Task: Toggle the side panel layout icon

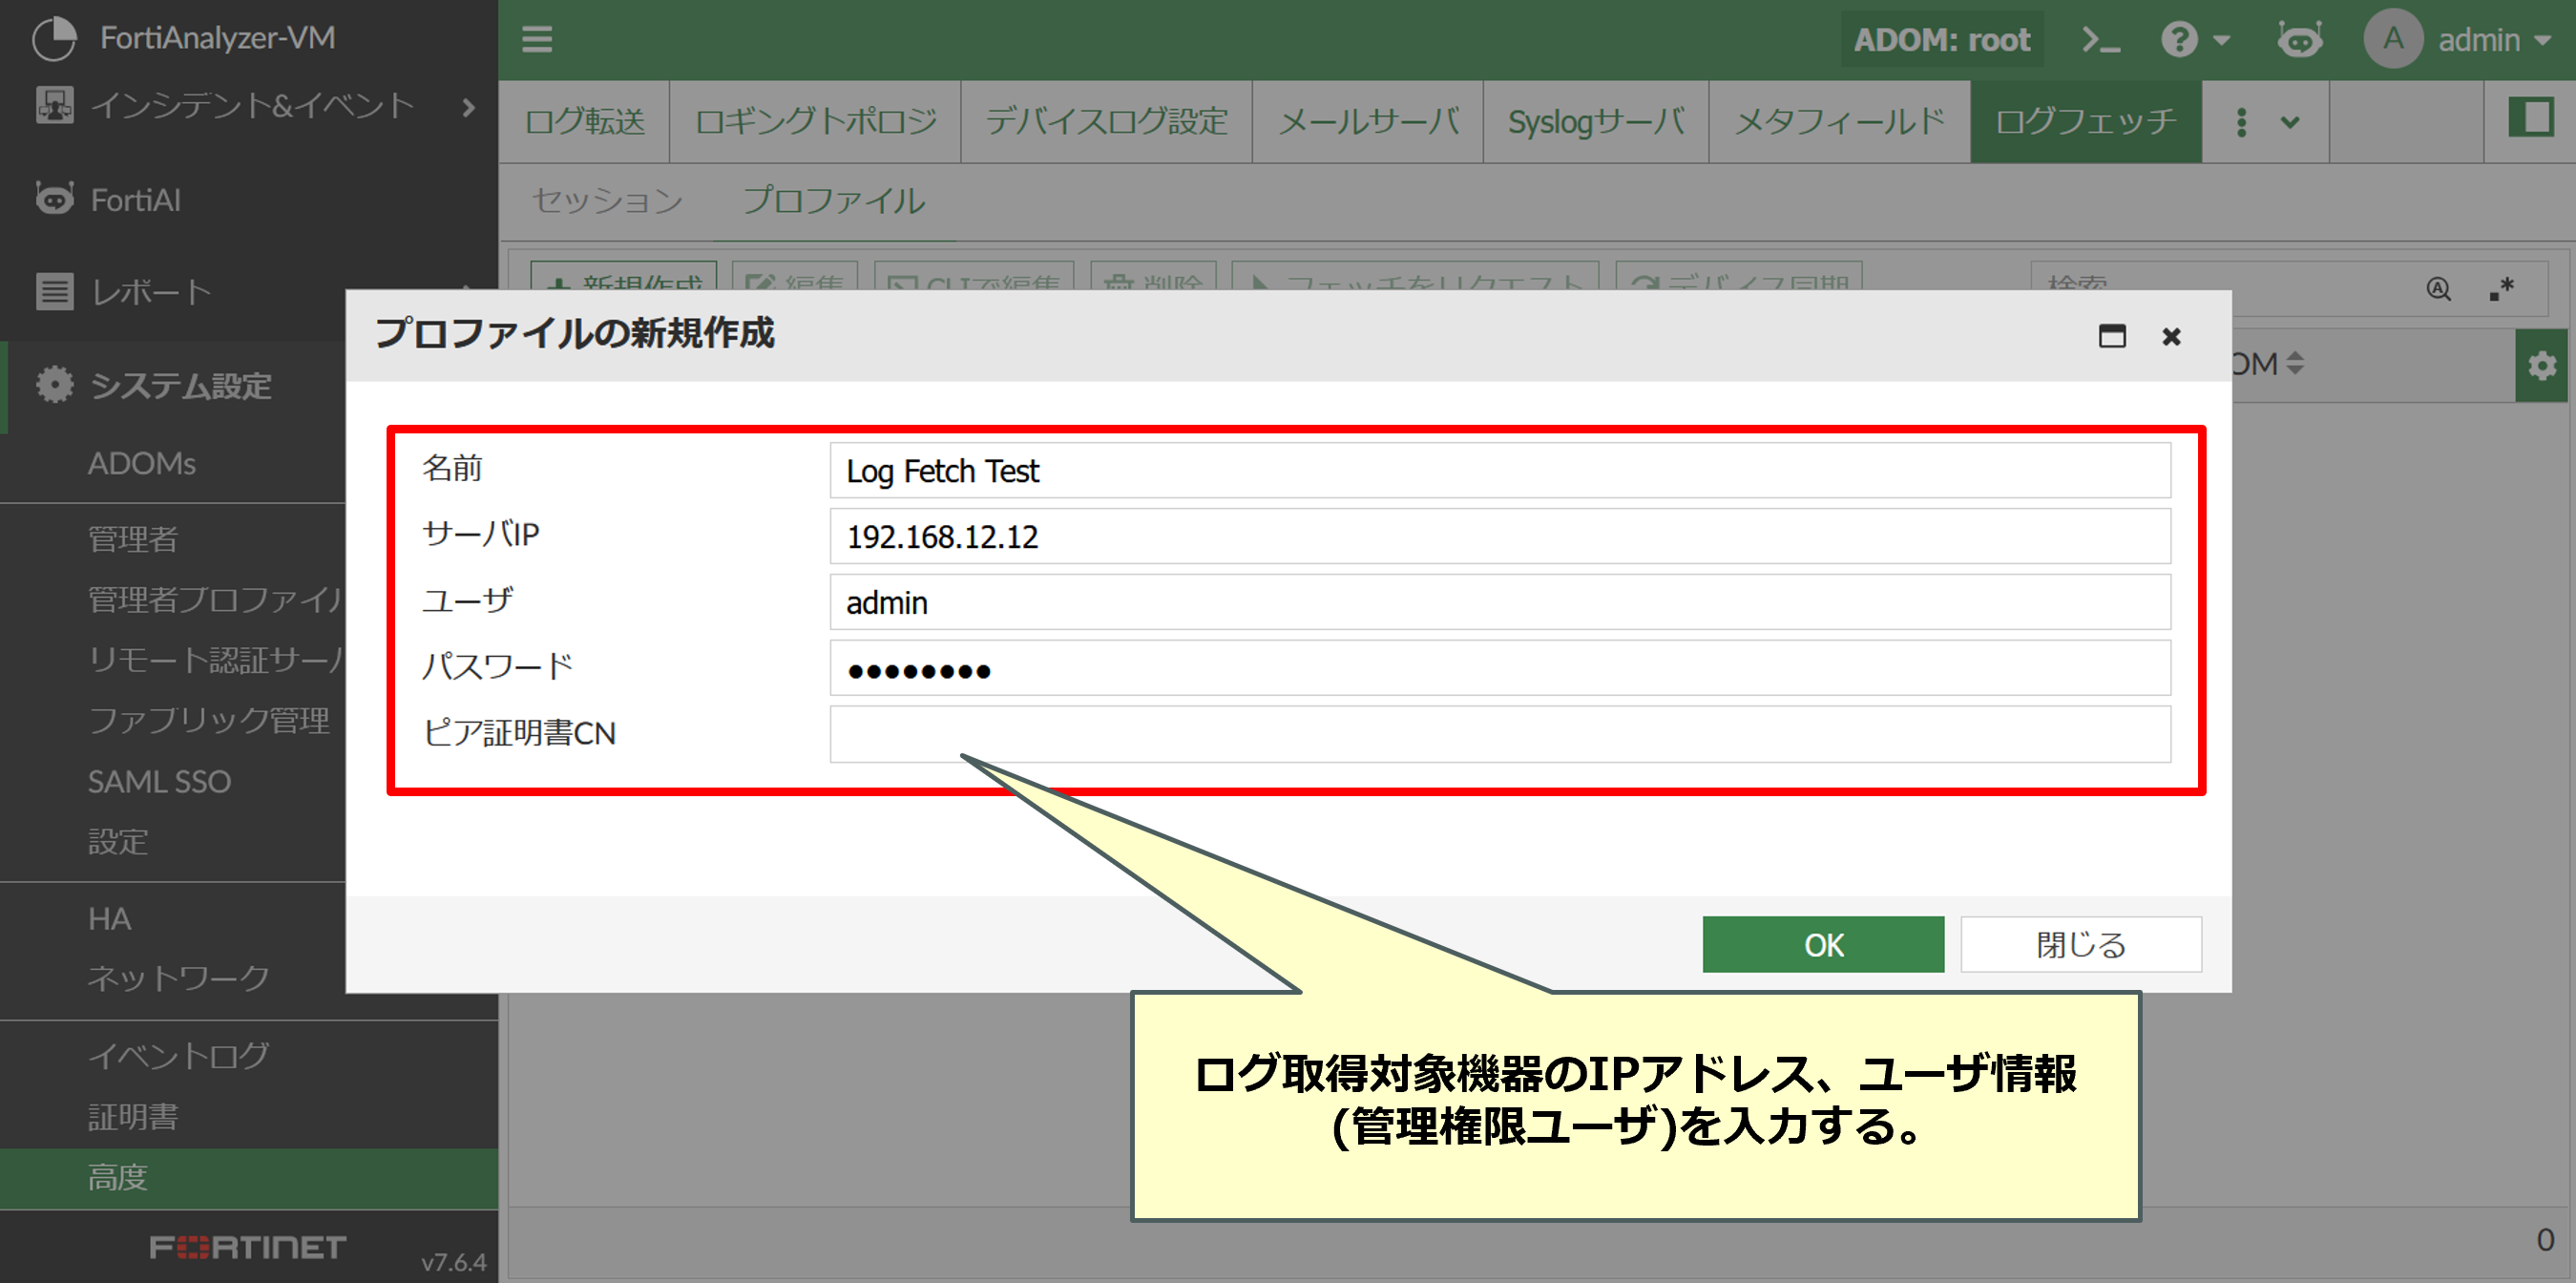Action: 2531,119
